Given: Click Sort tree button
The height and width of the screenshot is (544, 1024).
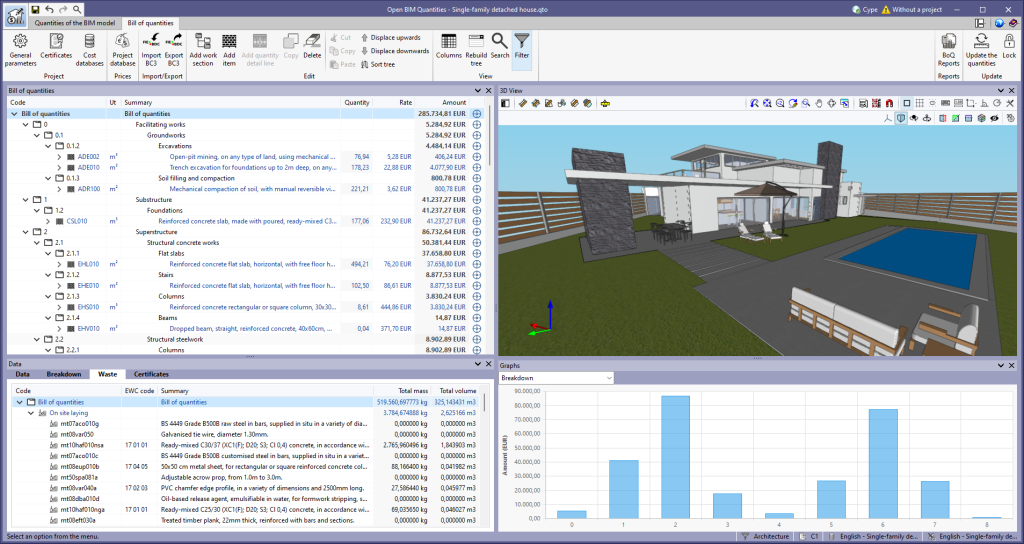Looking at the screenshot, I should pyautogui.click(x=372, y=63).
